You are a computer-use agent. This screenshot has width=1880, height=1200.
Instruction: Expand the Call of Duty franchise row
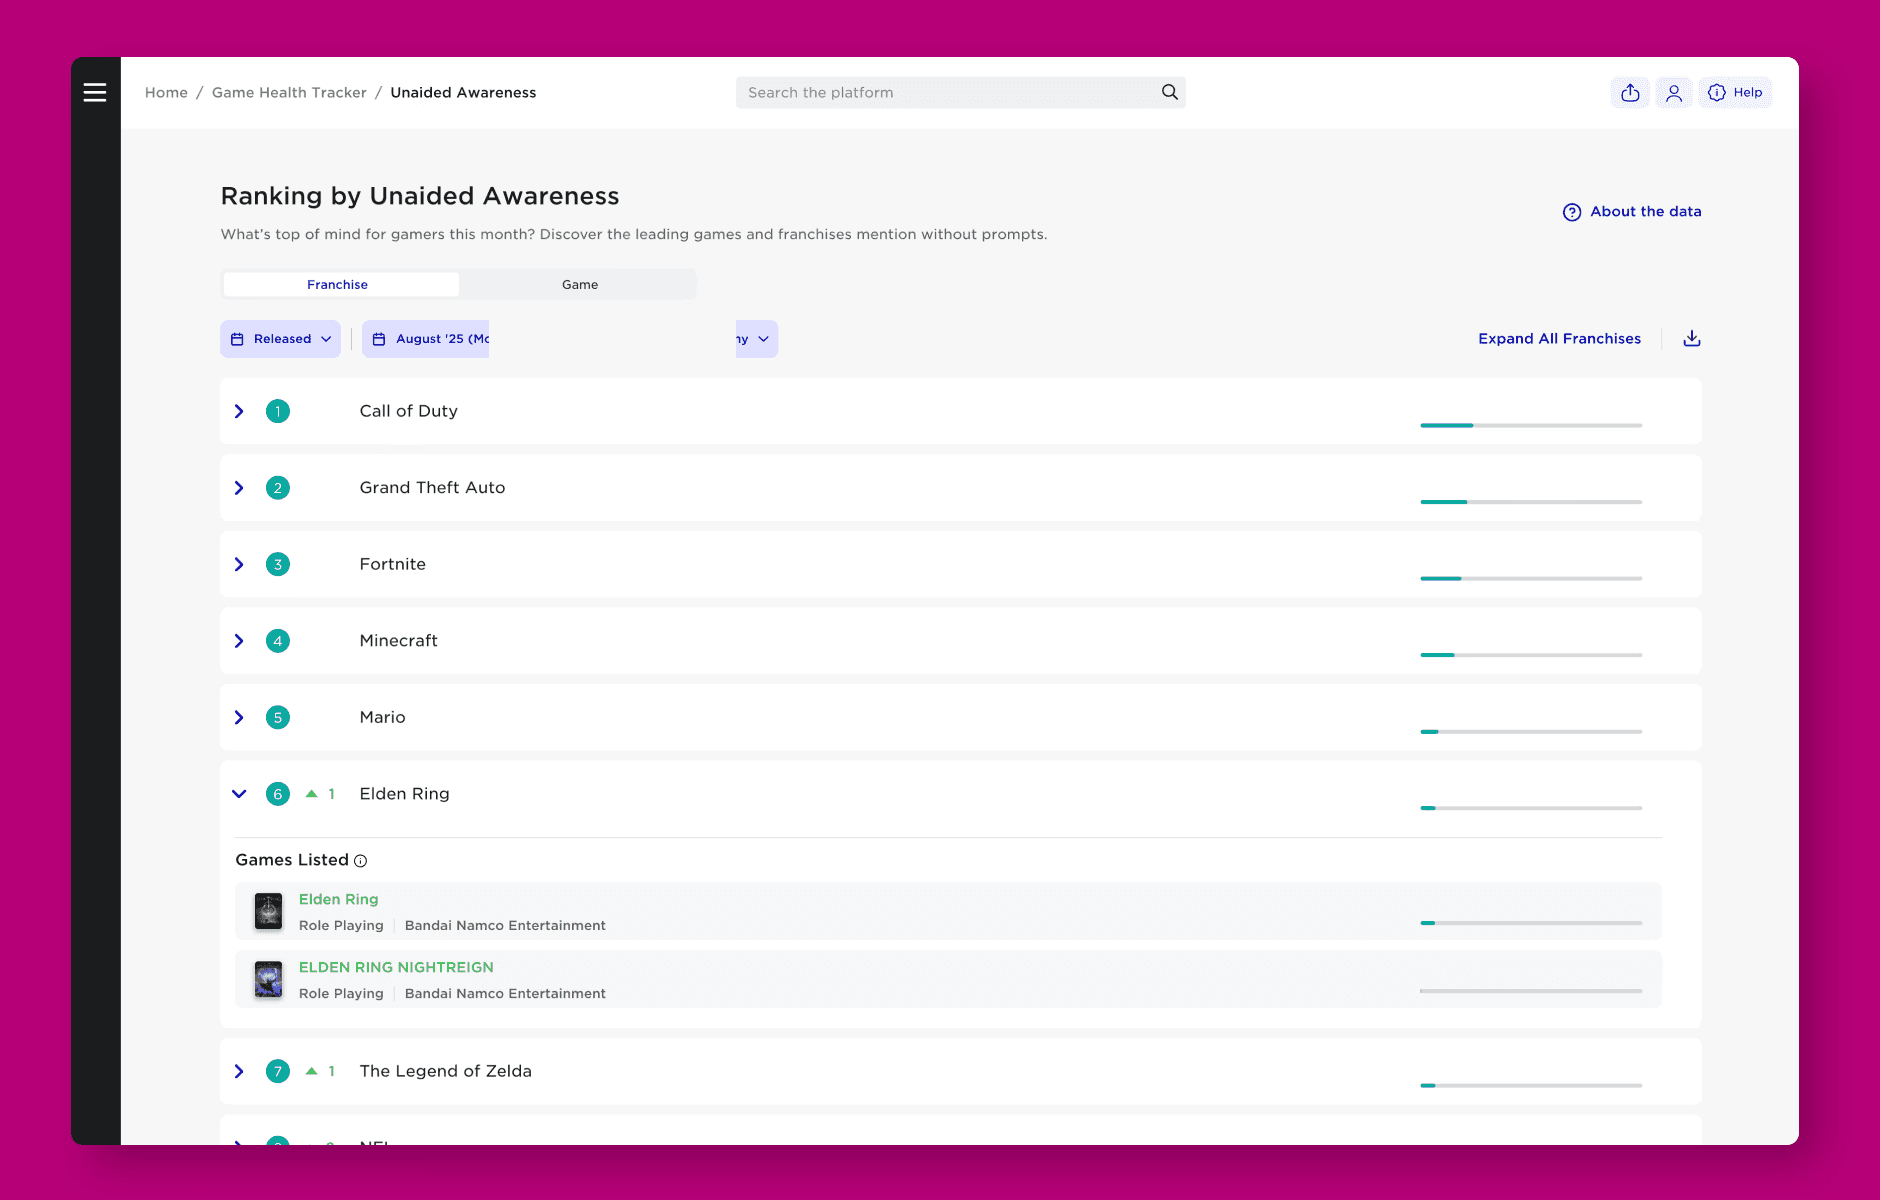[x=239, y=411]
